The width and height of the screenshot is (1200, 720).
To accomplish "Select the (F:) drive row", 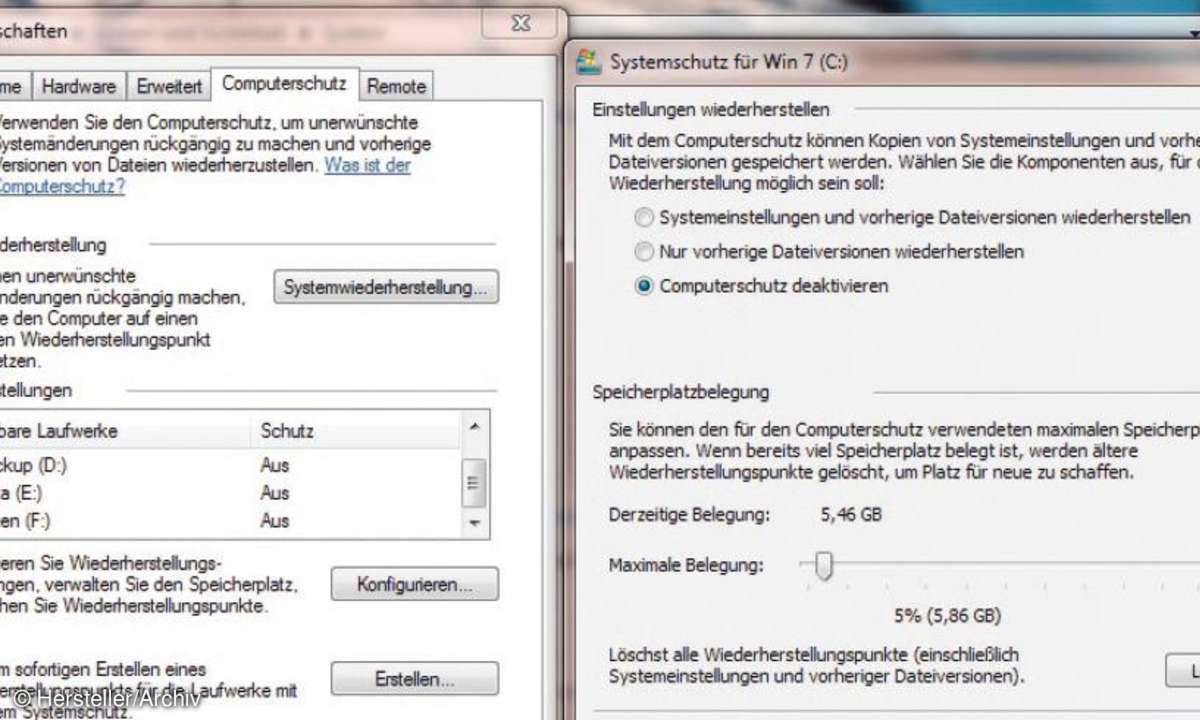I will [x=230, y=520].
